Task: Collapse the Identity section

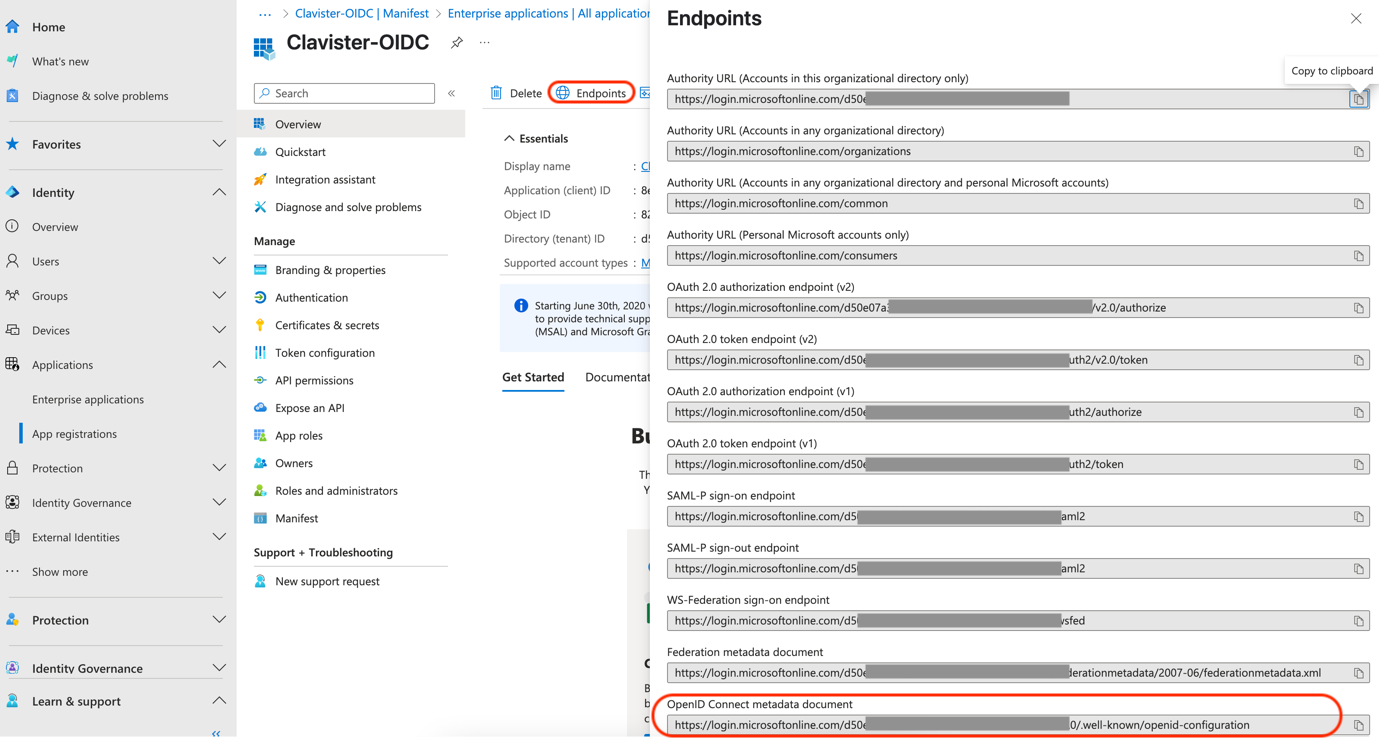Action: point(219,192)
